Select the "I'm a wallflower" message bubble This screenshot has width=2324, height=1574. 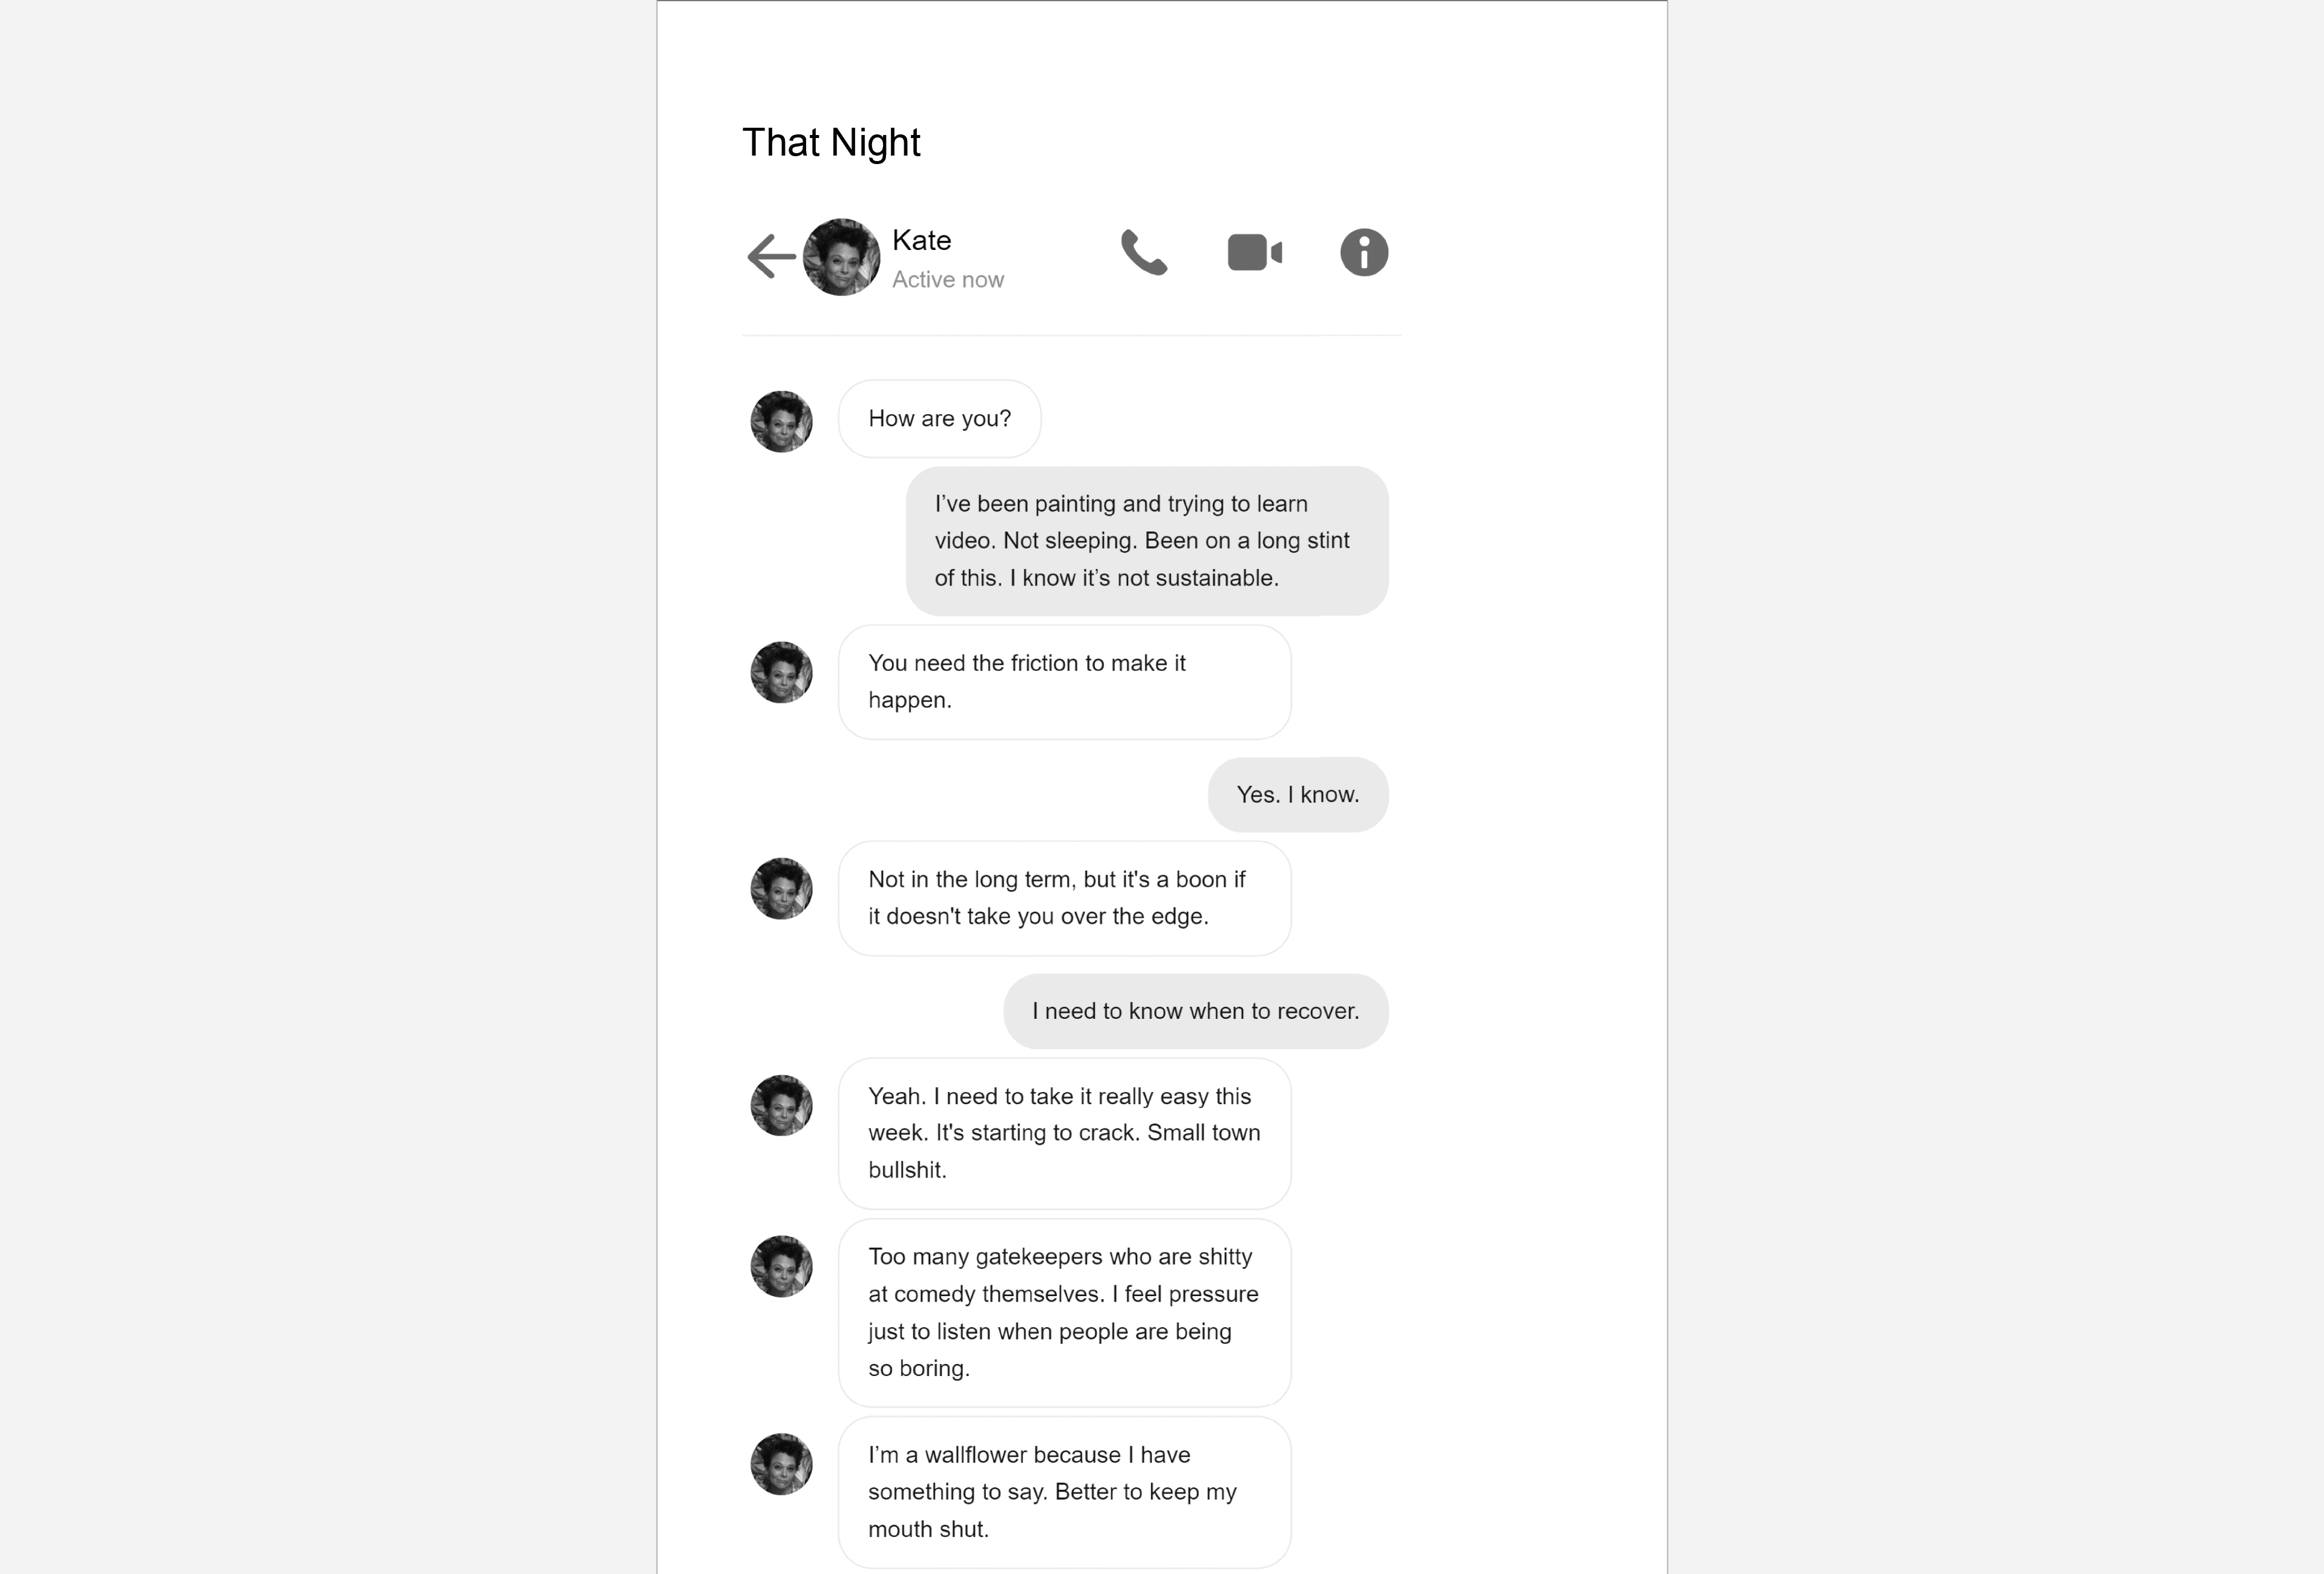coord(1064,1492)
